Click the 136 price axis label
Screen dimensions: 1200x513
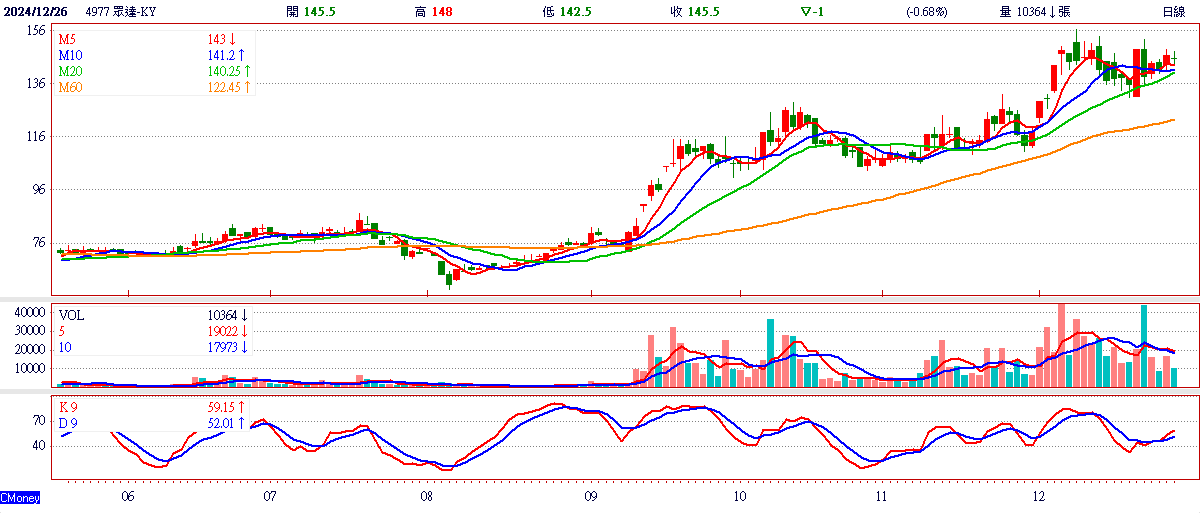pyautogui.click(x=37, y=83)
